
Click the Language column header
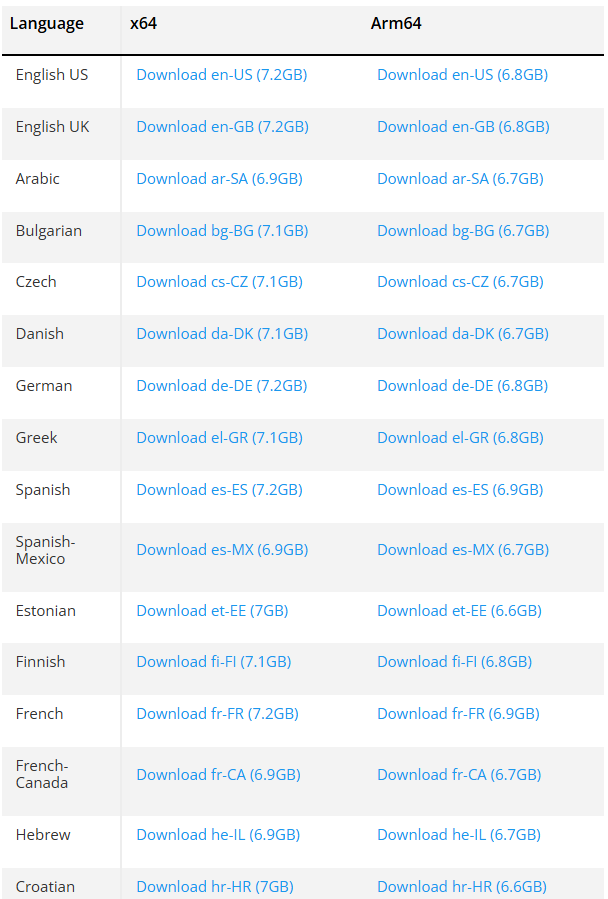(46, 24)
